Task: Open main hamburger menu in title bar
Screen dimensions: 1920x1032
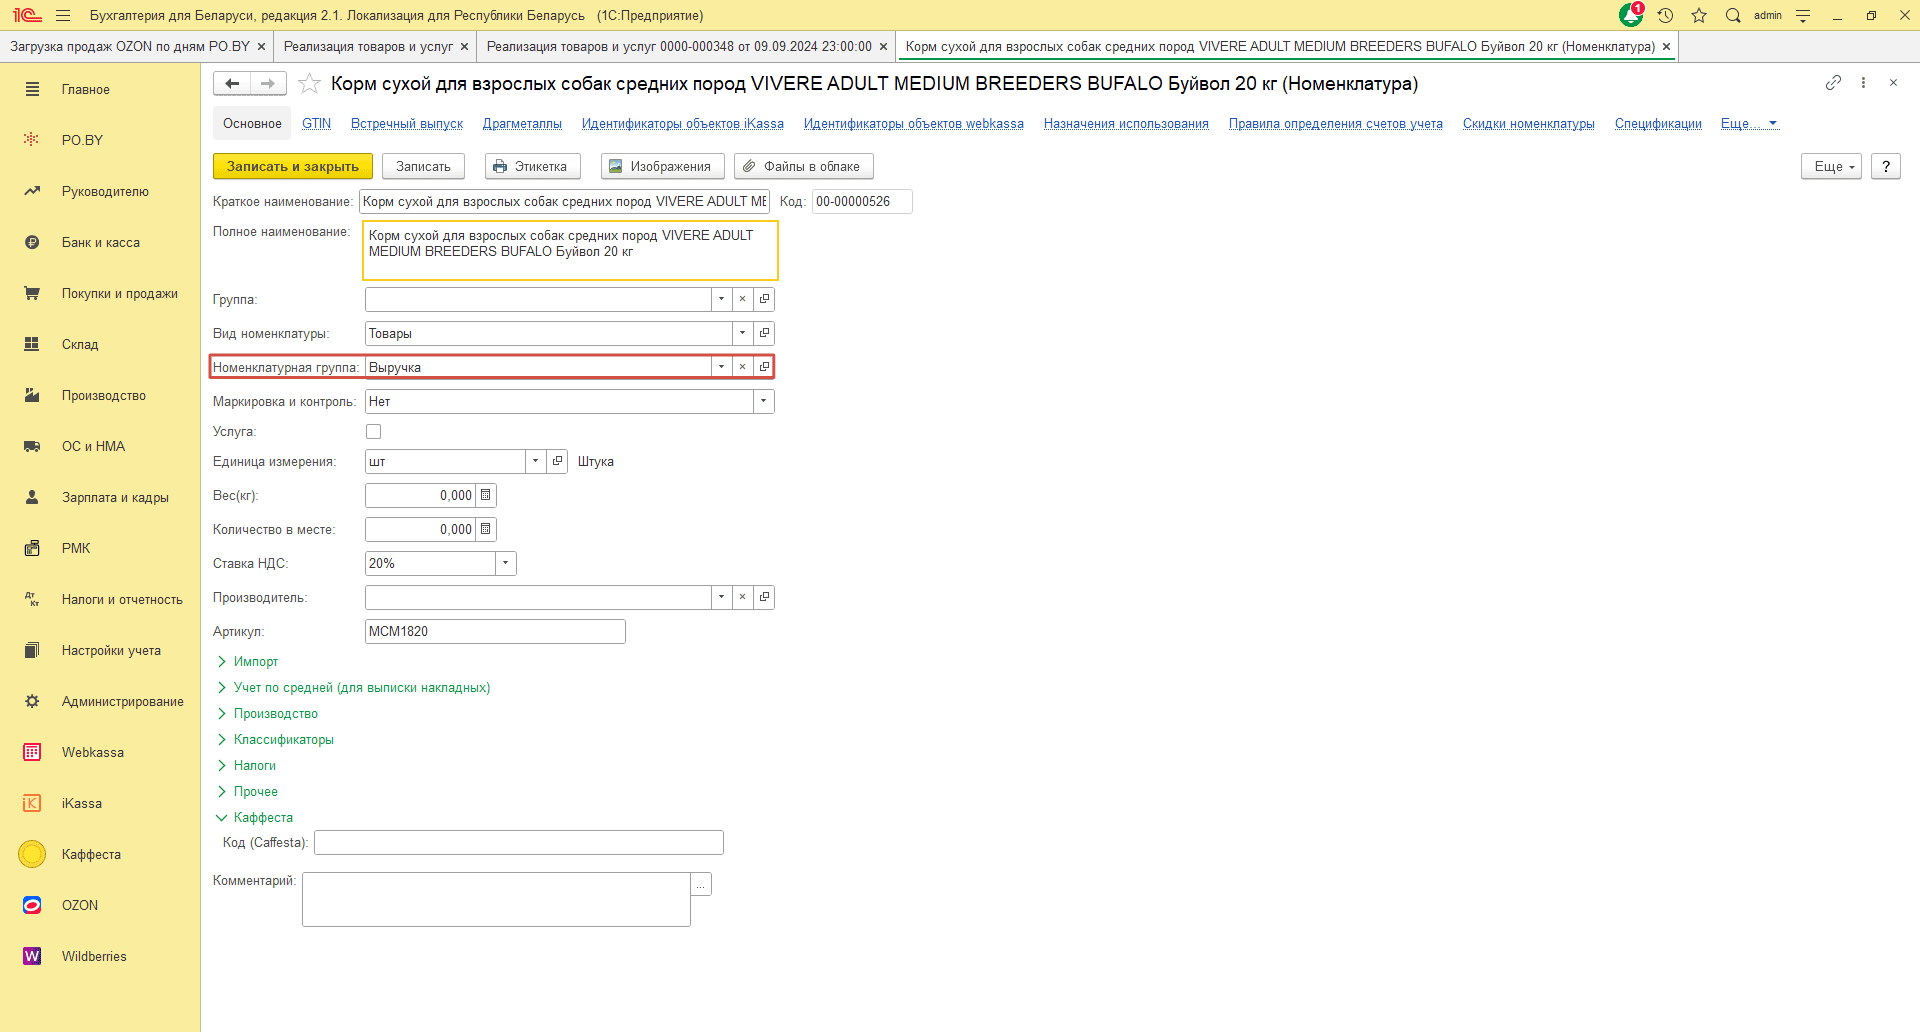Action: click(63, 15)
